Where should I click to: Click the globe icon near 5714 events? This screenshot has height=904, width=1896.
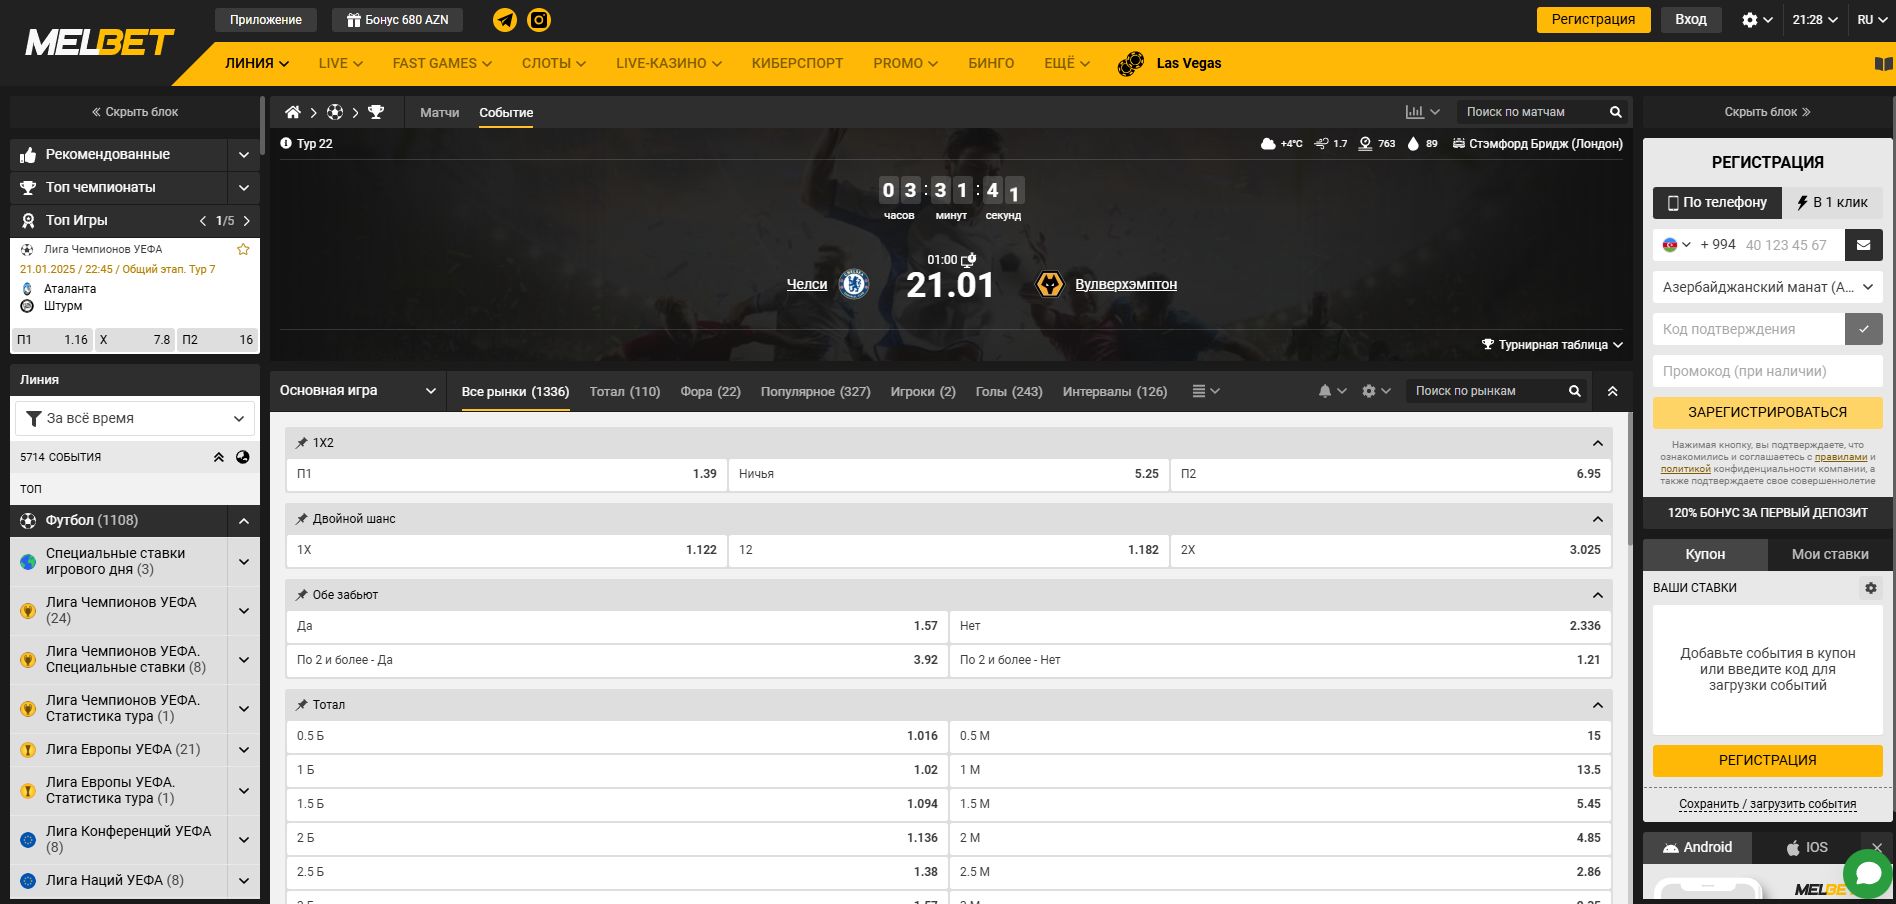[242, 457]
